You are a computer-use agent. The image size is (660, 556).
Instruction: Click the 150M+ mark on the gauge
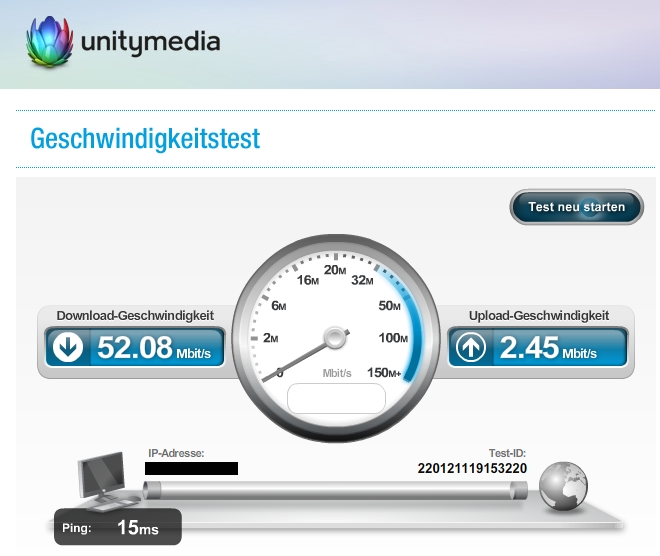pyautogui.click(x=384, y=372)
